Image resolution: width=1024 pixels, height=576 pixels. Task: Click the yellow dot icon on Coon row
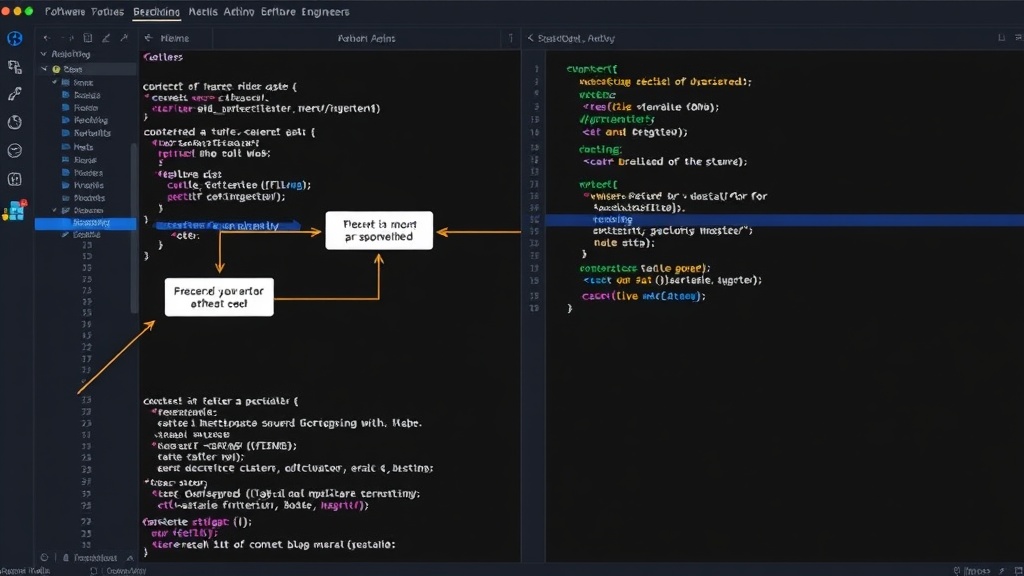pyautogui.click(x=57, y=69)
